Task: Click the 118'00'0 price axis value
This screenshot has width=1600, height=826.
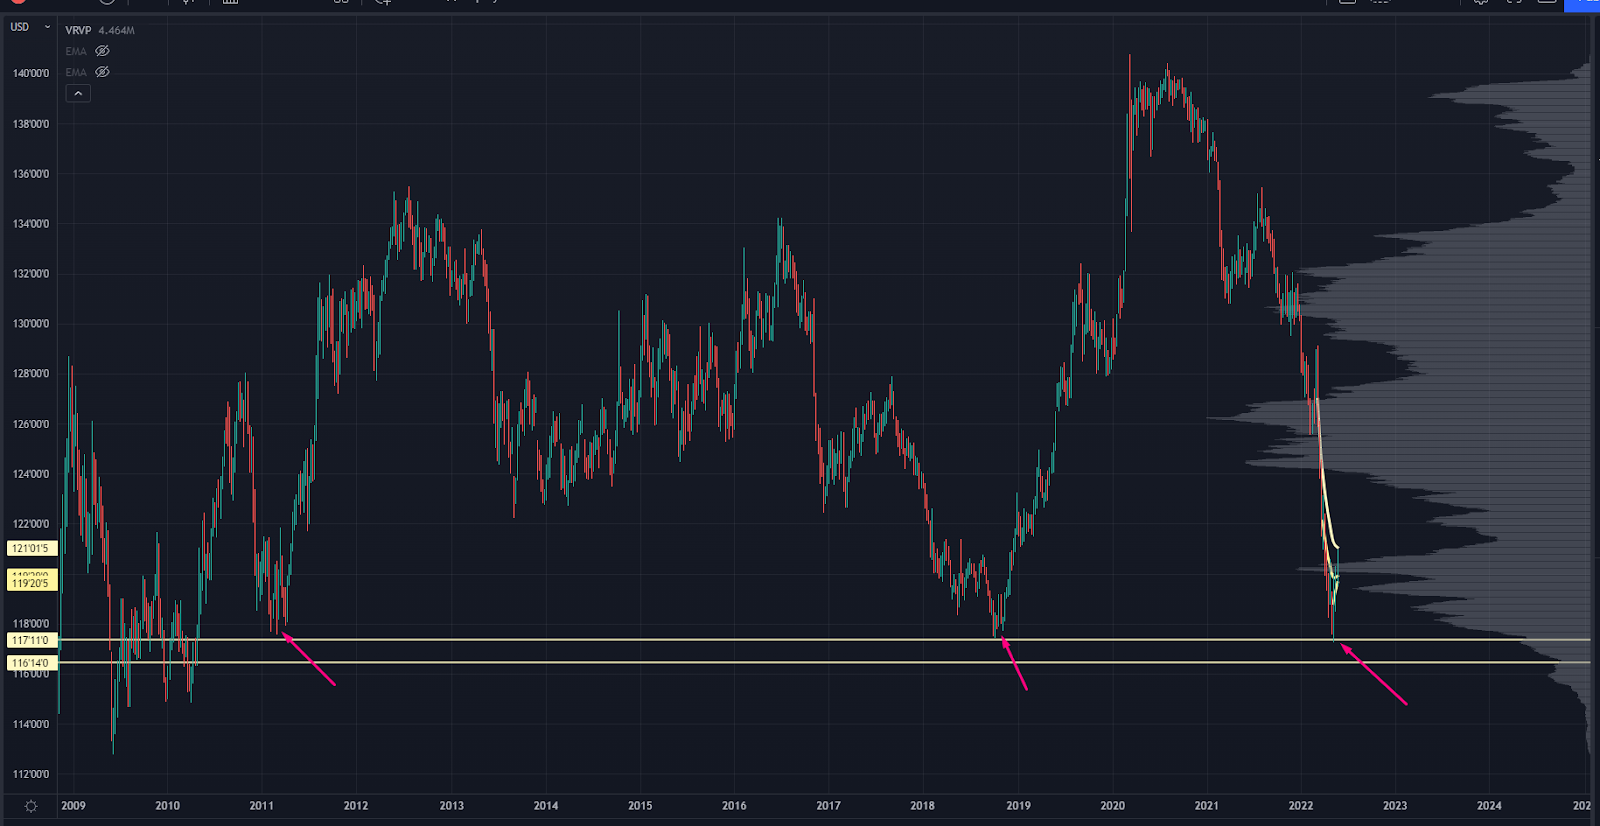Action: (x=30, y=624)
